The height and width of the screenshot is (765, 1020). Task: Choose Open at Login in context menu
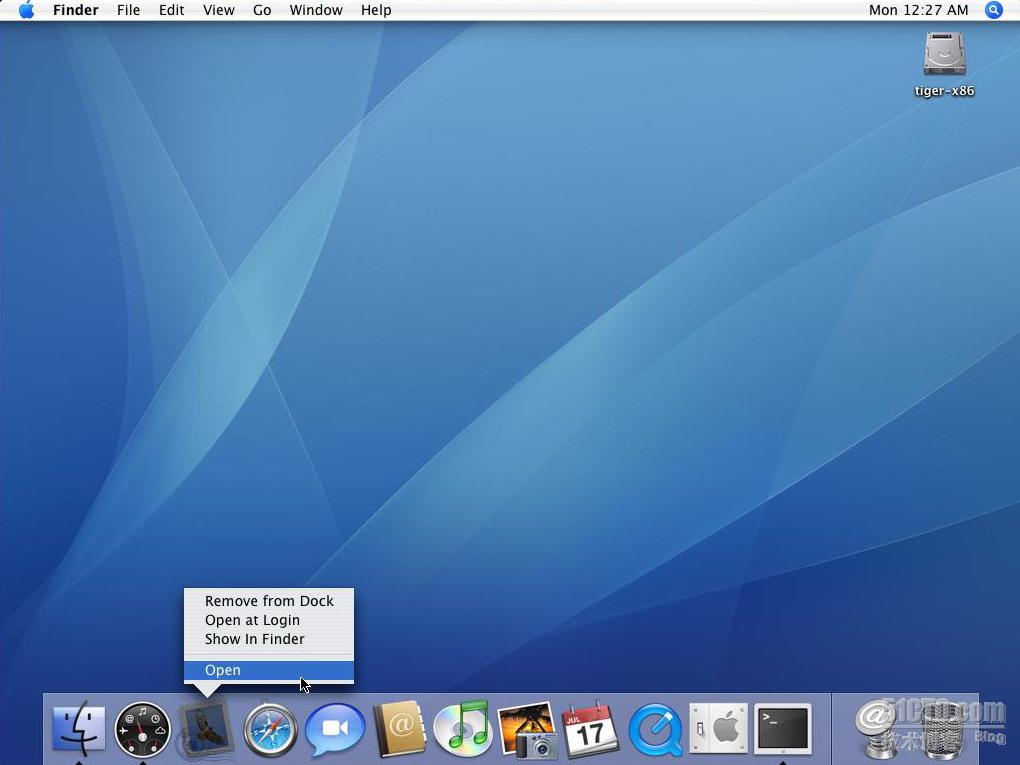(269, 620)
